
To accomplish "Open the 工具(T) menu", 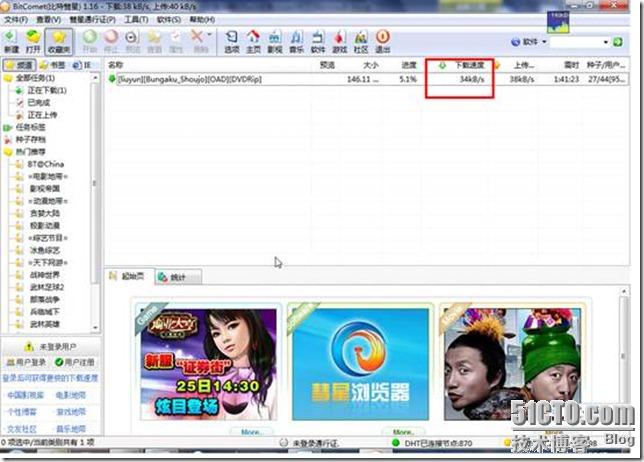I will click(x=136, y=20).
